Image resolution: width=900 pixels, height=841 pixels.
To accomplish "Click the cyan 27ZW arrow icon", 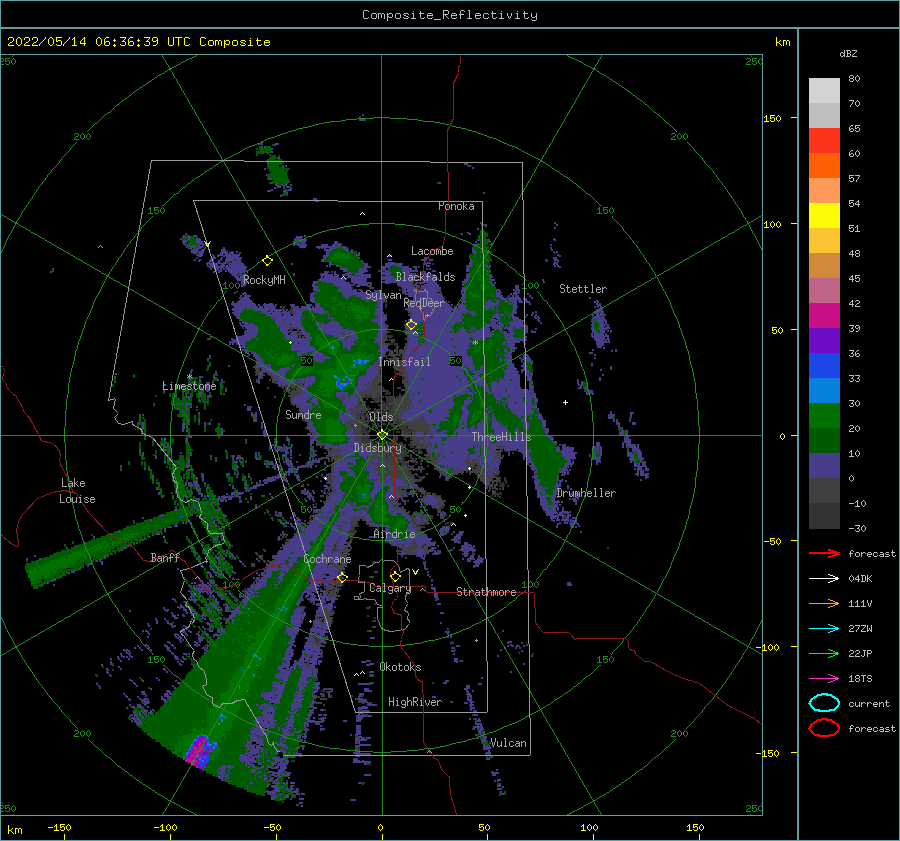I will coord(824,629).
